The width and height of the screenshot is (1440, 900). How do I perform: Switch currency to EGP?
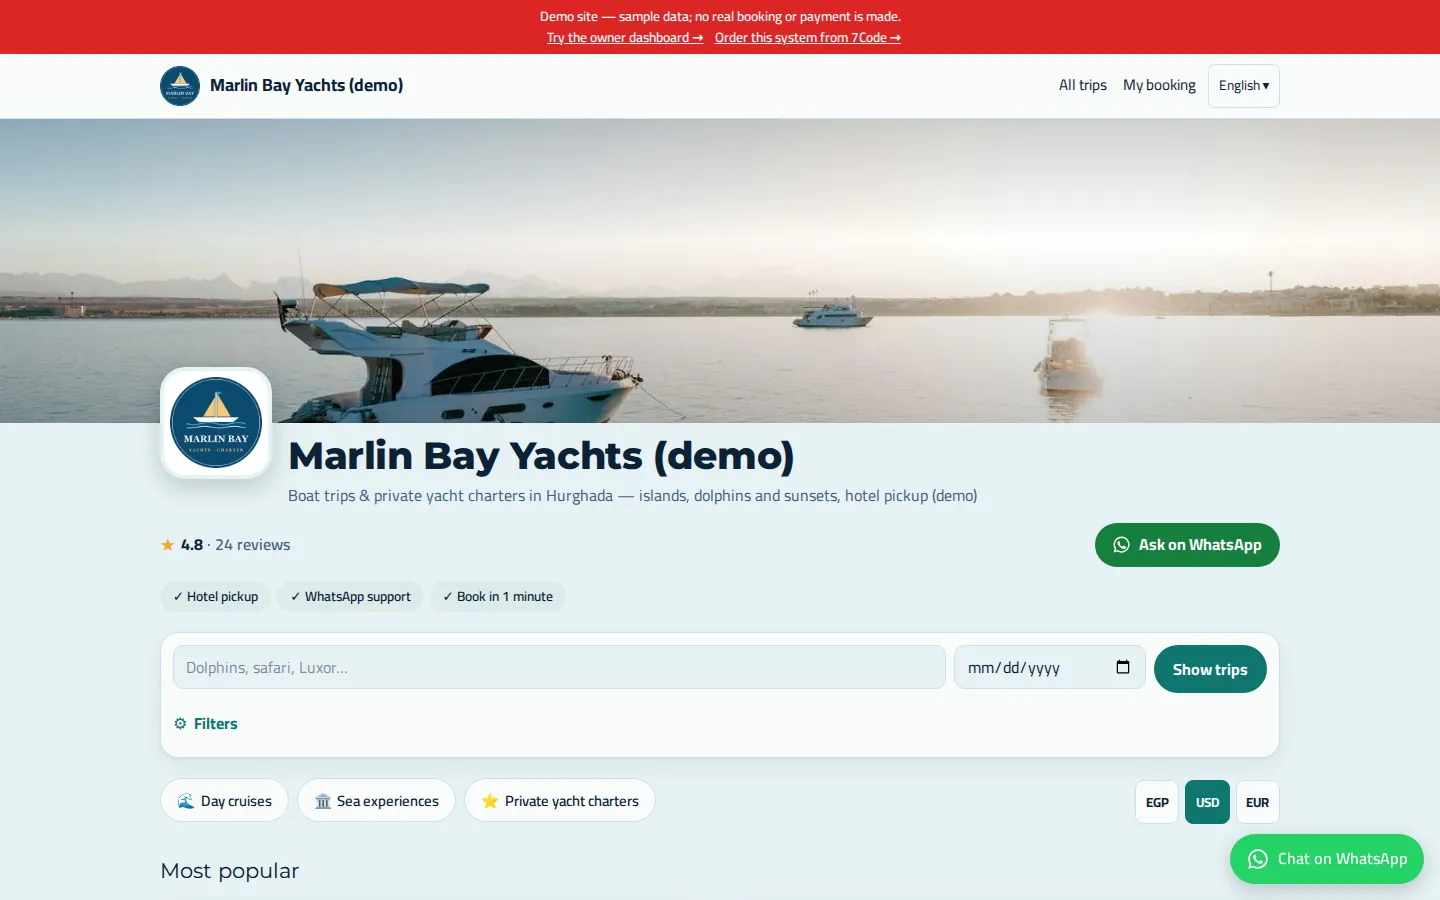point(1157,802)
